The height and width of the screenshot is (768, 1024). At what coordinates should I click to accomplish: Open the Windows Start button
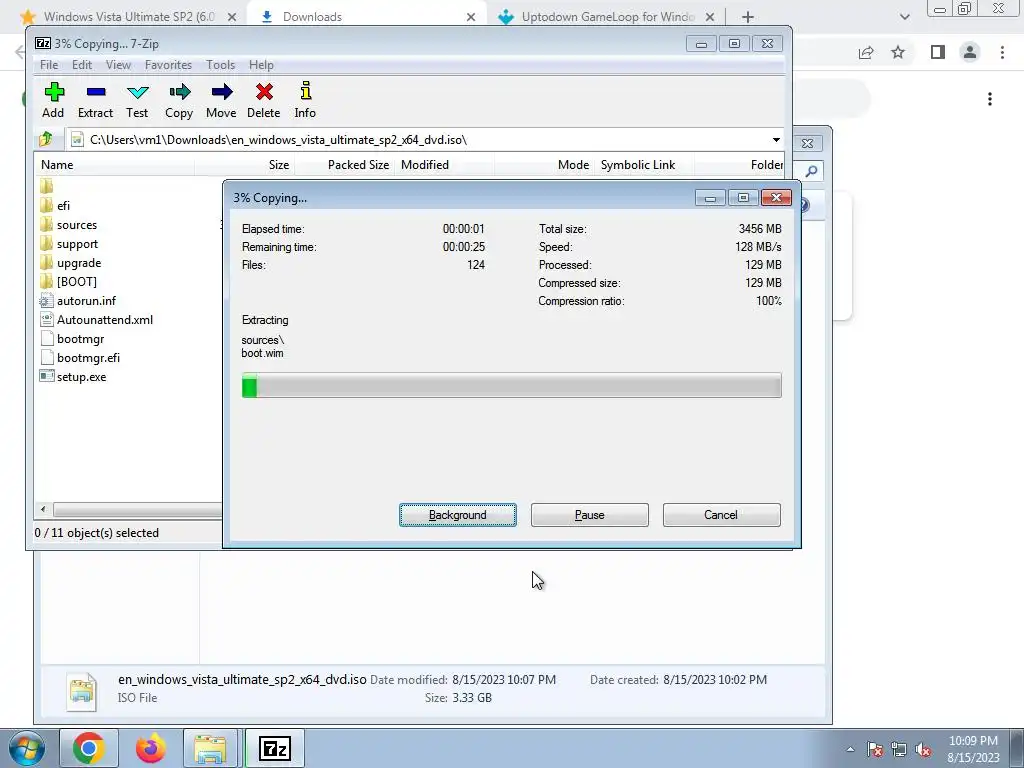pyautogui.click(x=26, y=748)
